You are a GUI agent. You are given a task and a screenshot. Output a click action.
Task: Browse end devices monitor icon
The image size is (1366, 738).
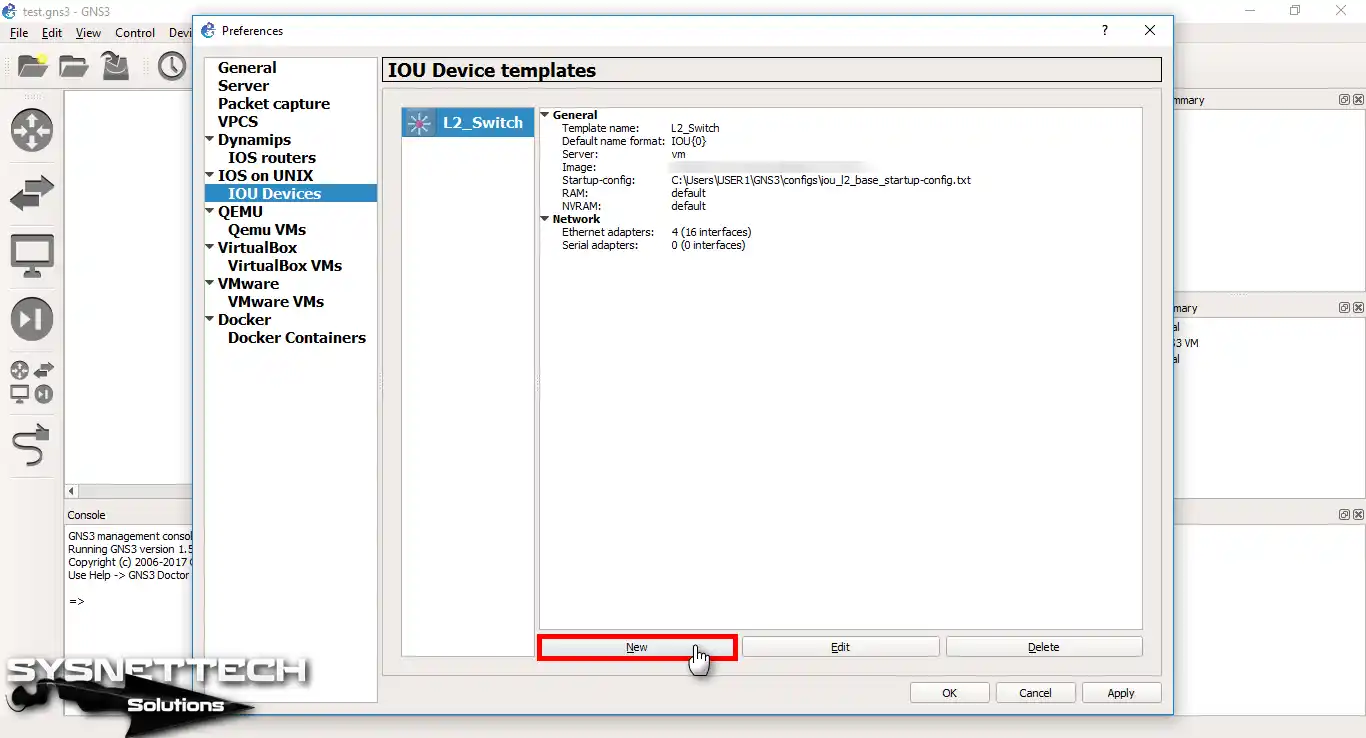click(32, 257)
